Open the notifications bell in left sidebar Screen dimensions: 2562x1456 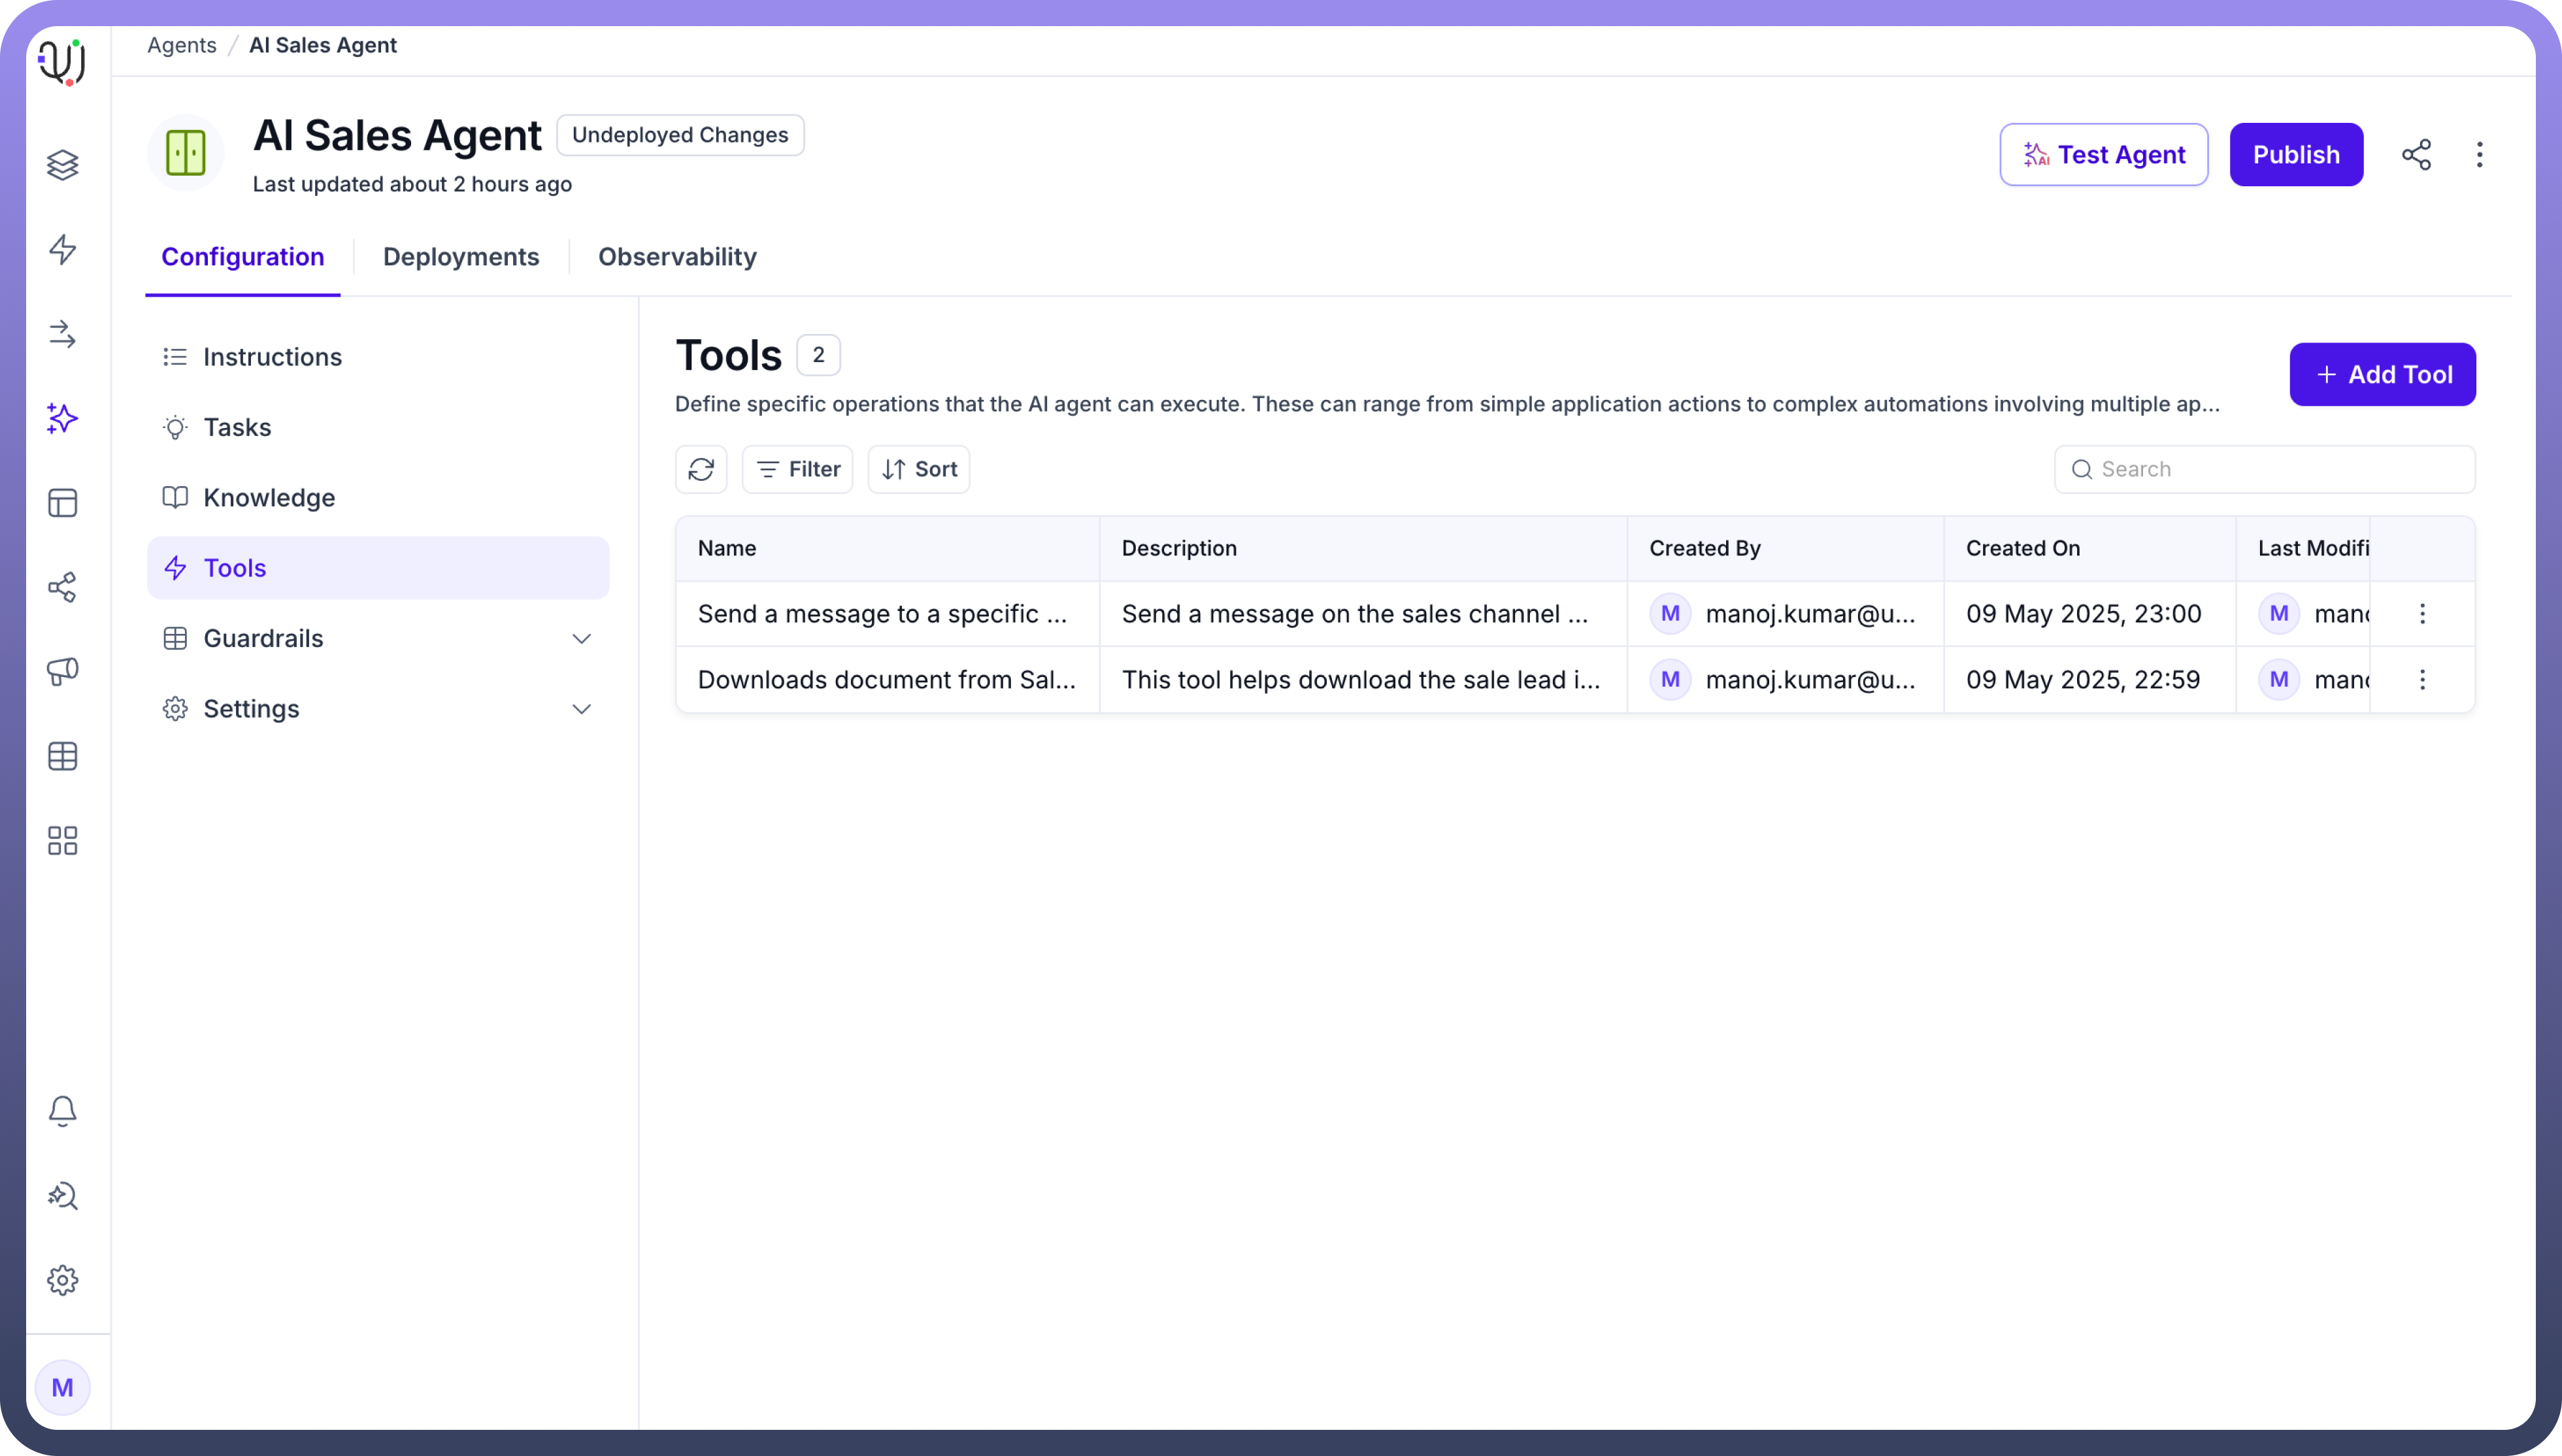pyautogui.click(x=63, y=1111)
